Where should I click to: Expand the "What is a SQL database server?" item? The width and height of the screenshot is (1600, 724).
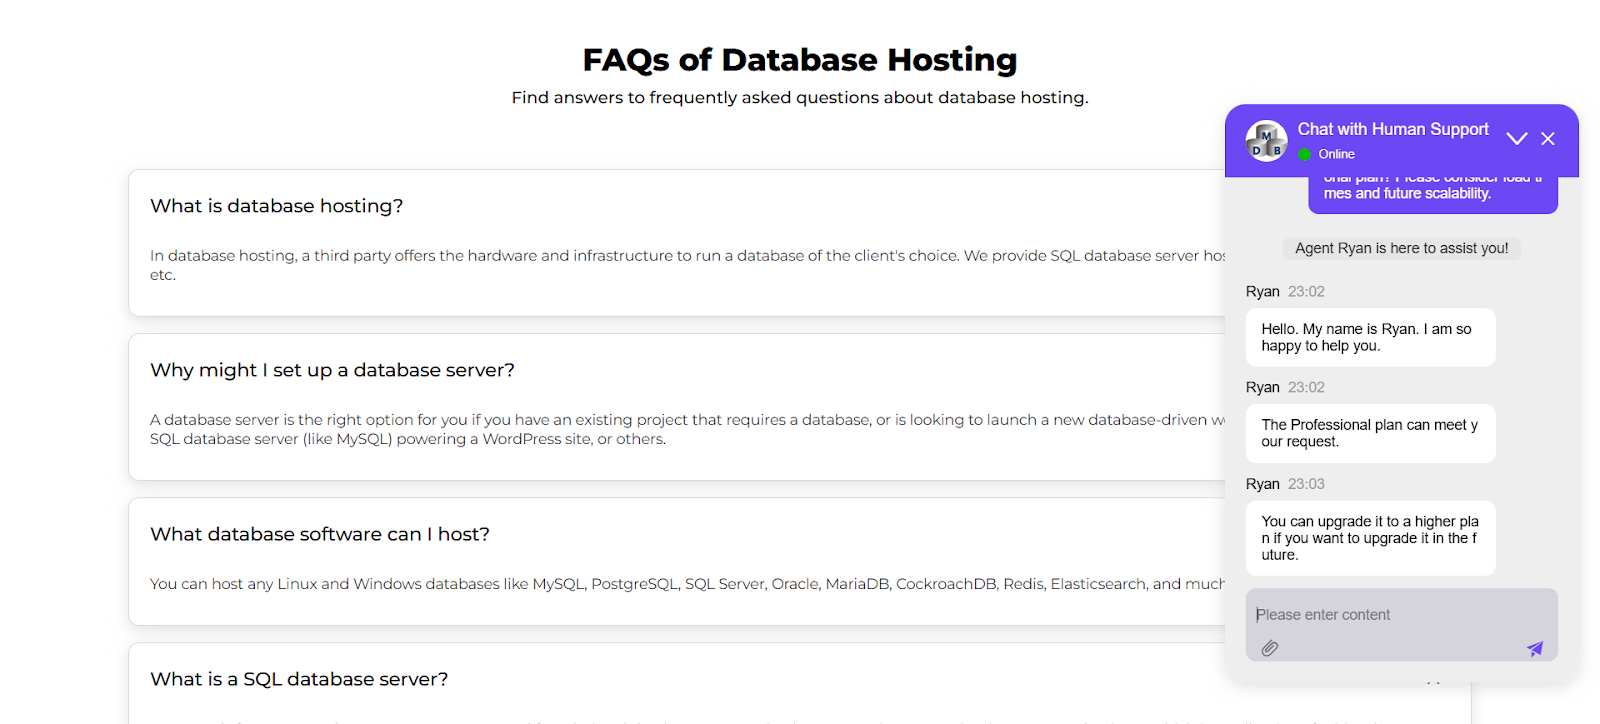click(x=299, y=679)
